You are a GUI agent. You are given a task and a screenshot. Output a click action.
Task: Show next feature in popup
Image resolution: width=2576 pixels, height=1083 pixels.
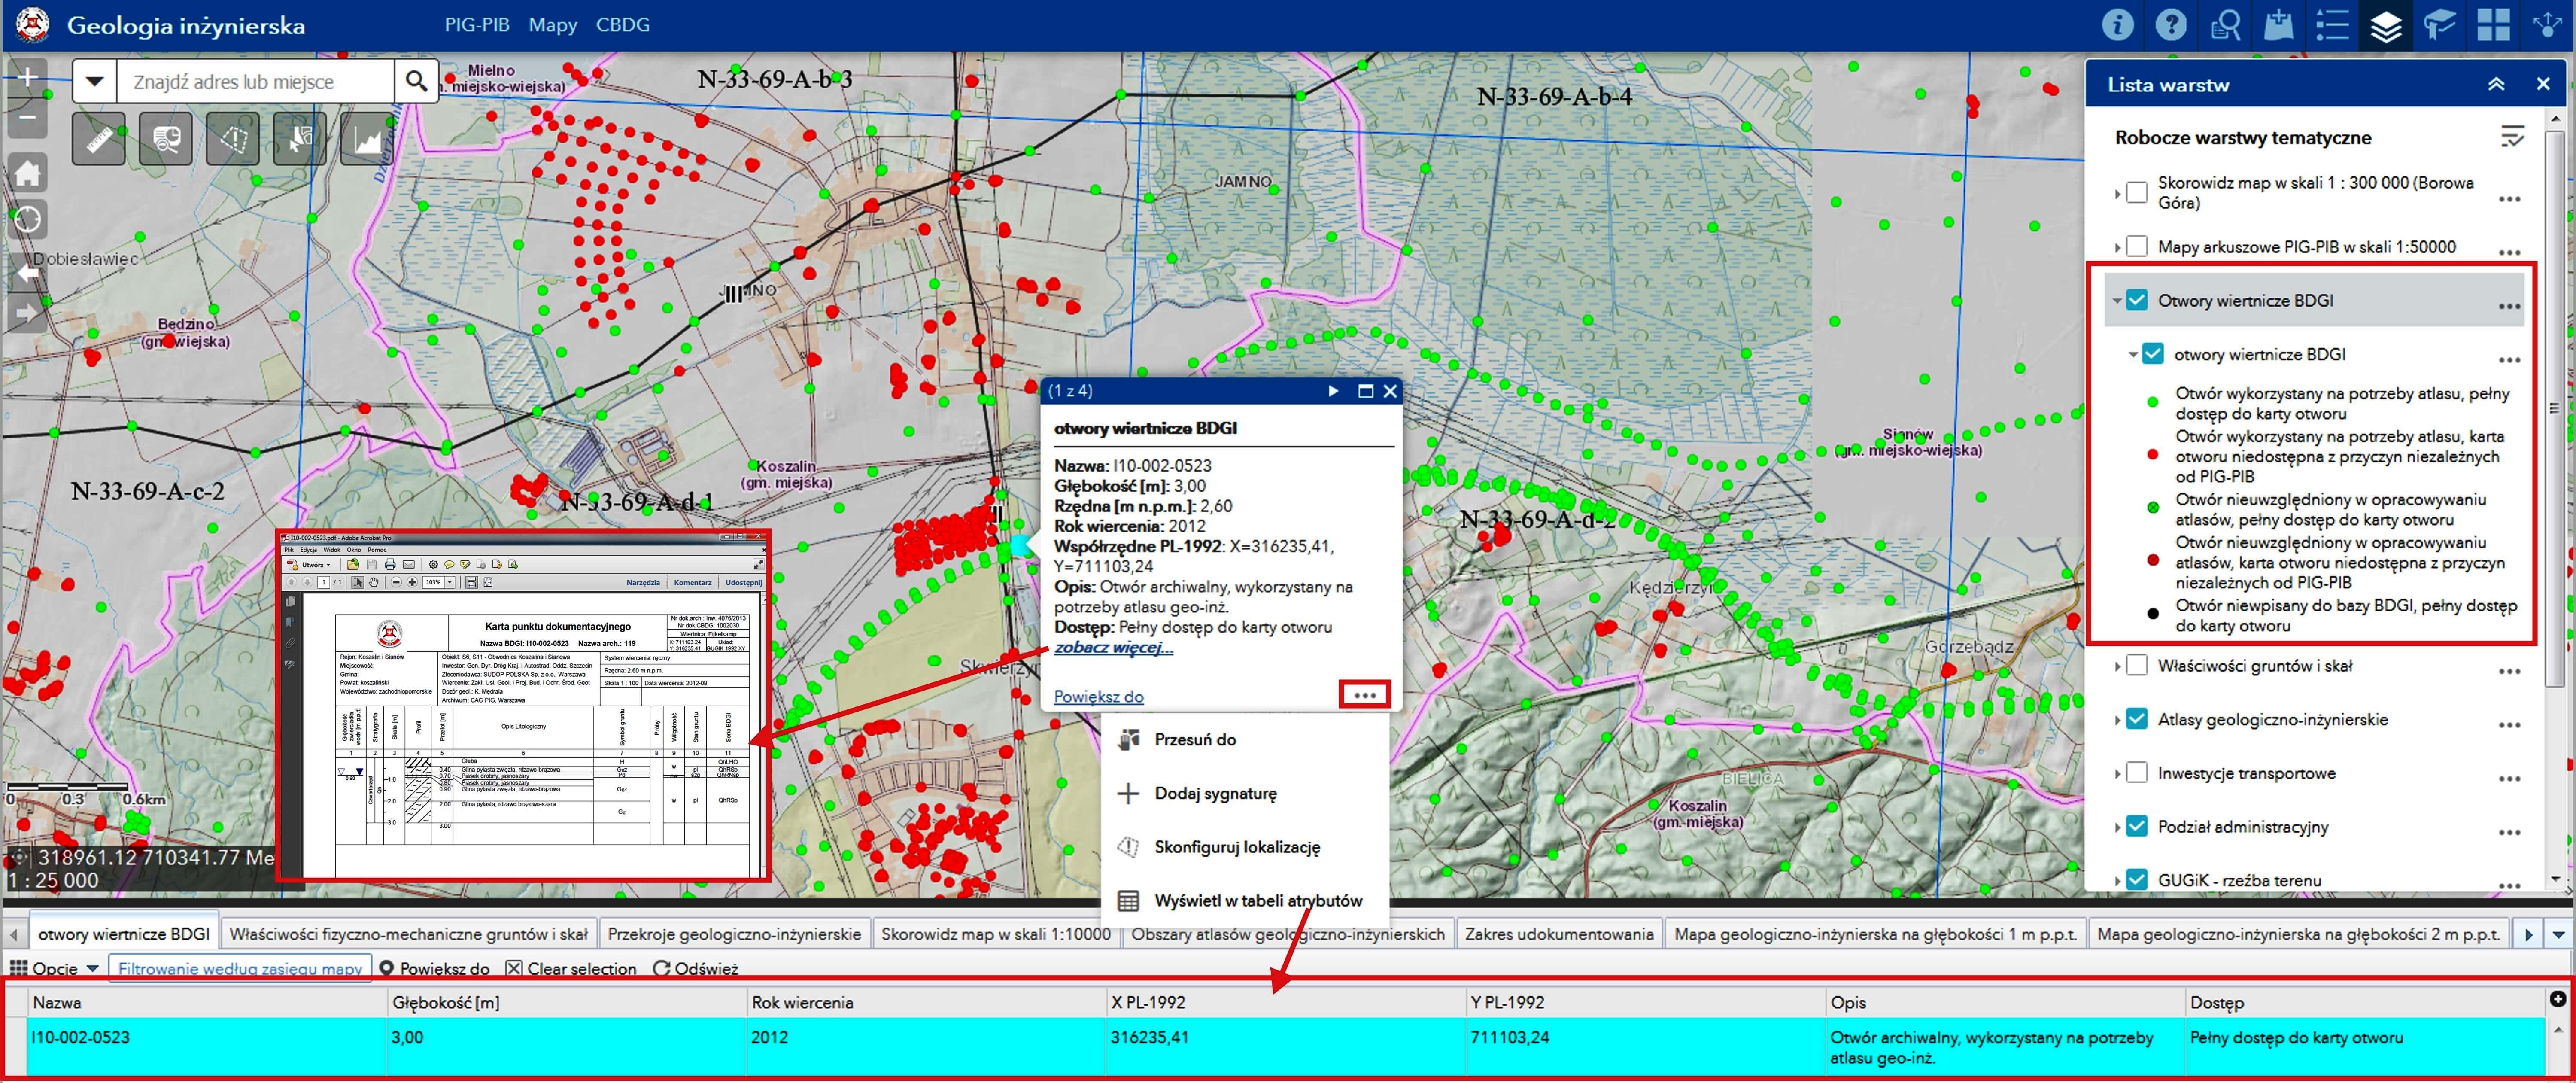(1333, 391)
